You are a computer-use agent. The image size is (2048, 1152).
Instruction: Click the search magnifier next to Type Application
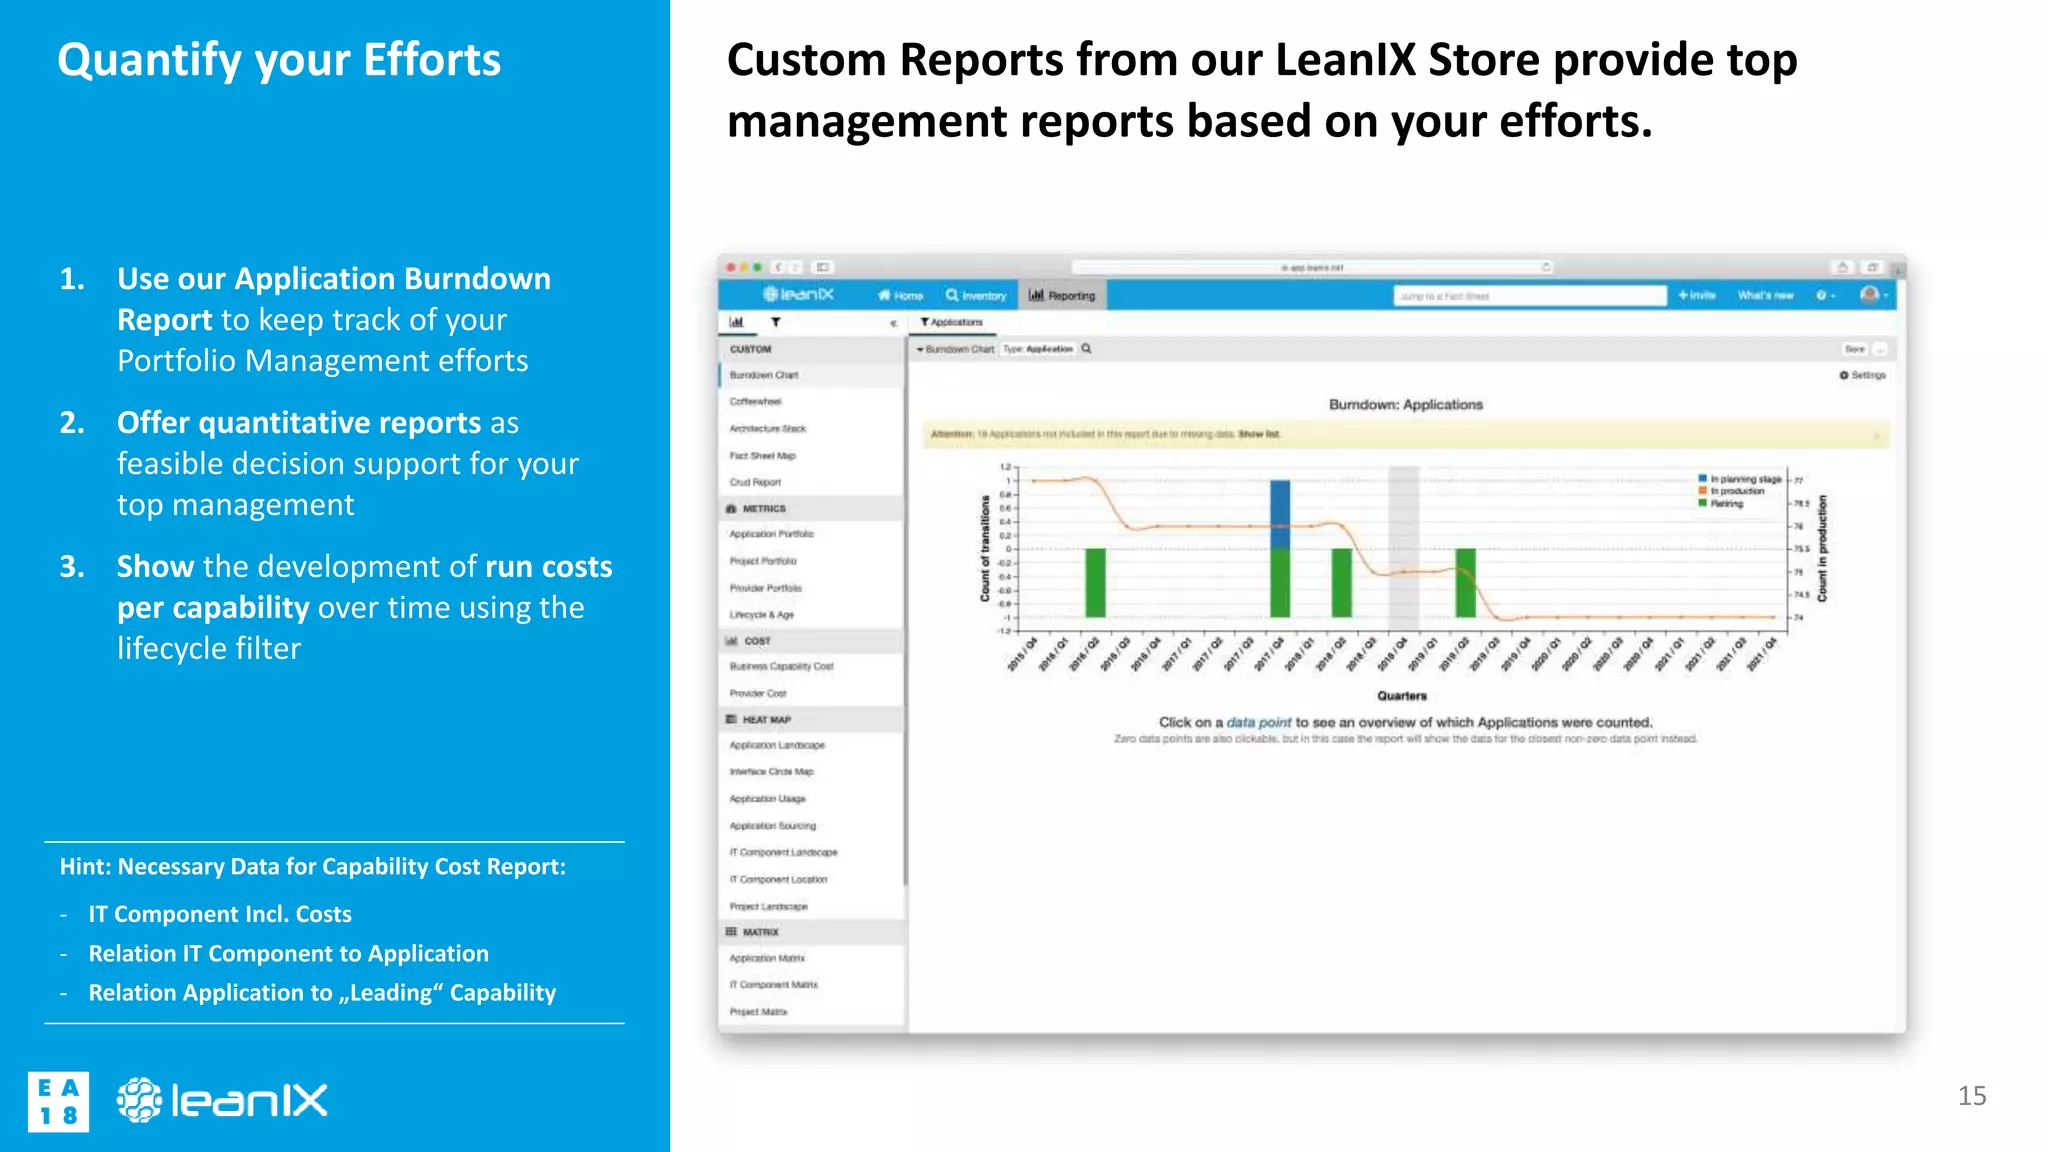coord(1086,349)
